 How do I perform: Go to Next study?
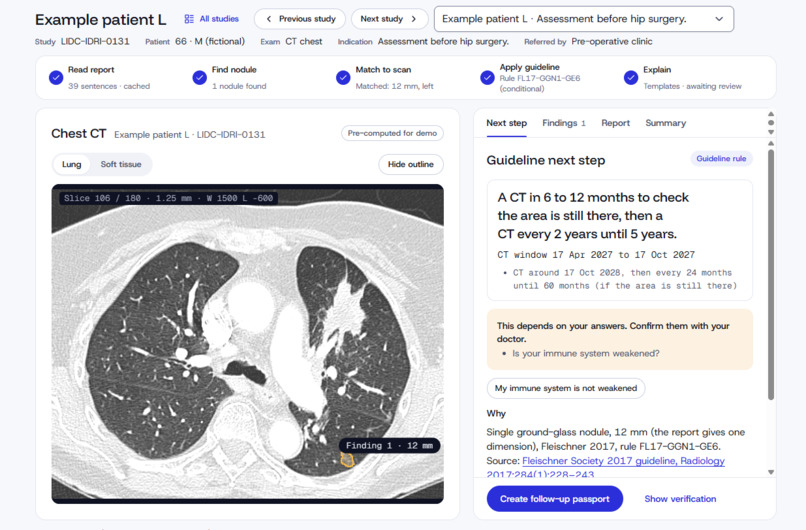[389, 19]
